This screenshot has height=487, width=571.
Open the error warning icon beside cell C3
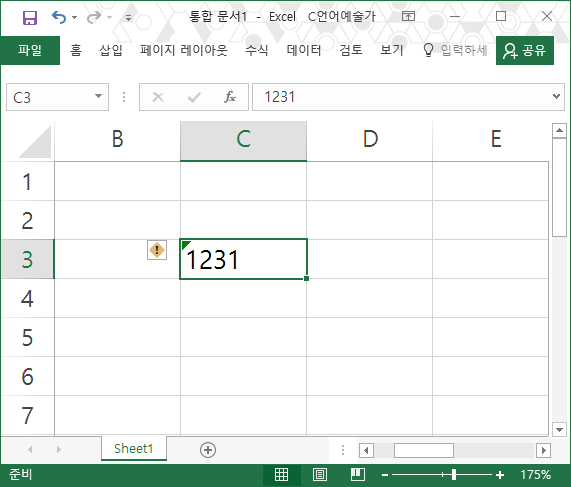tap(157, 250)
